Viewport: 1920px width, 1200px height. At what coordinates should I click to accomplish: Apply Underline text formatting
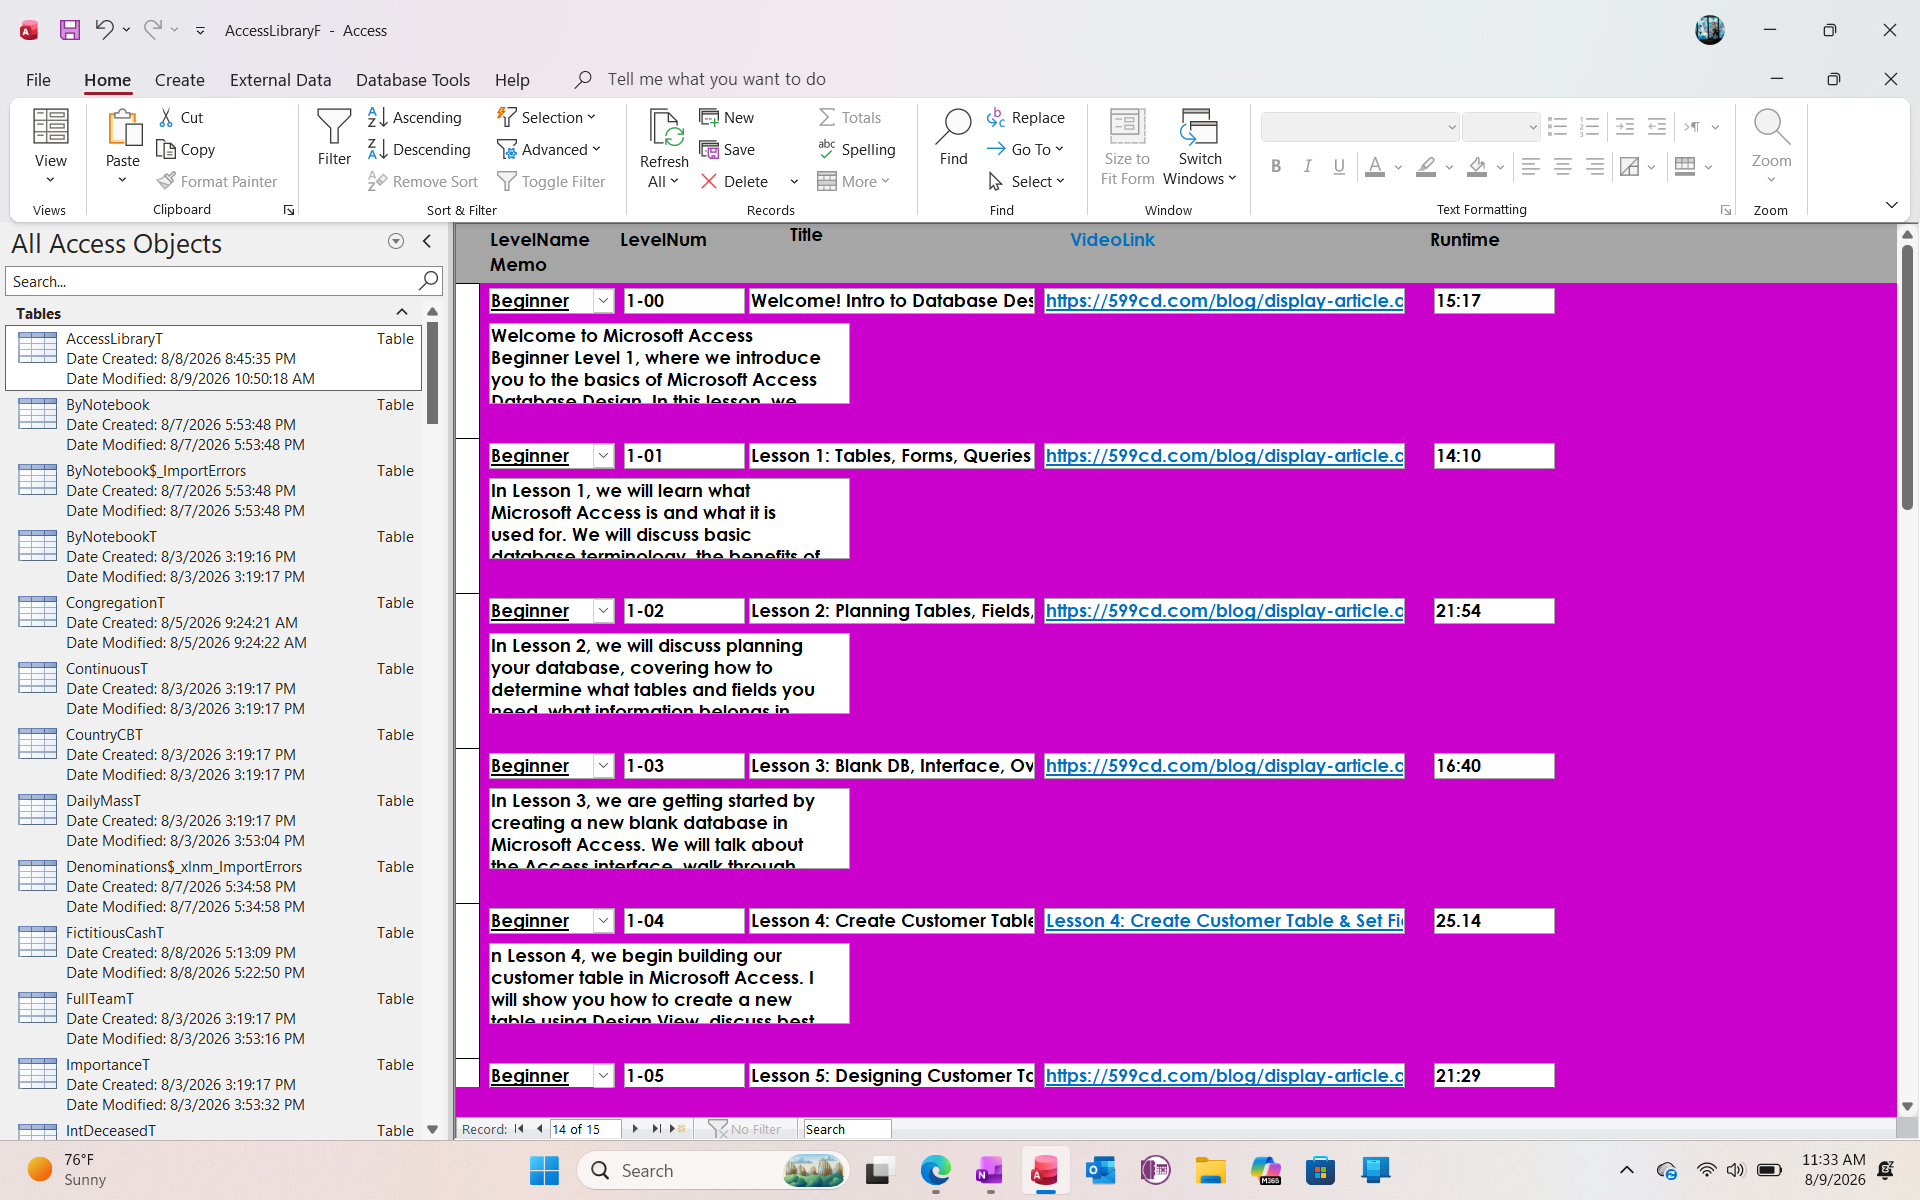click(1340, 167)
